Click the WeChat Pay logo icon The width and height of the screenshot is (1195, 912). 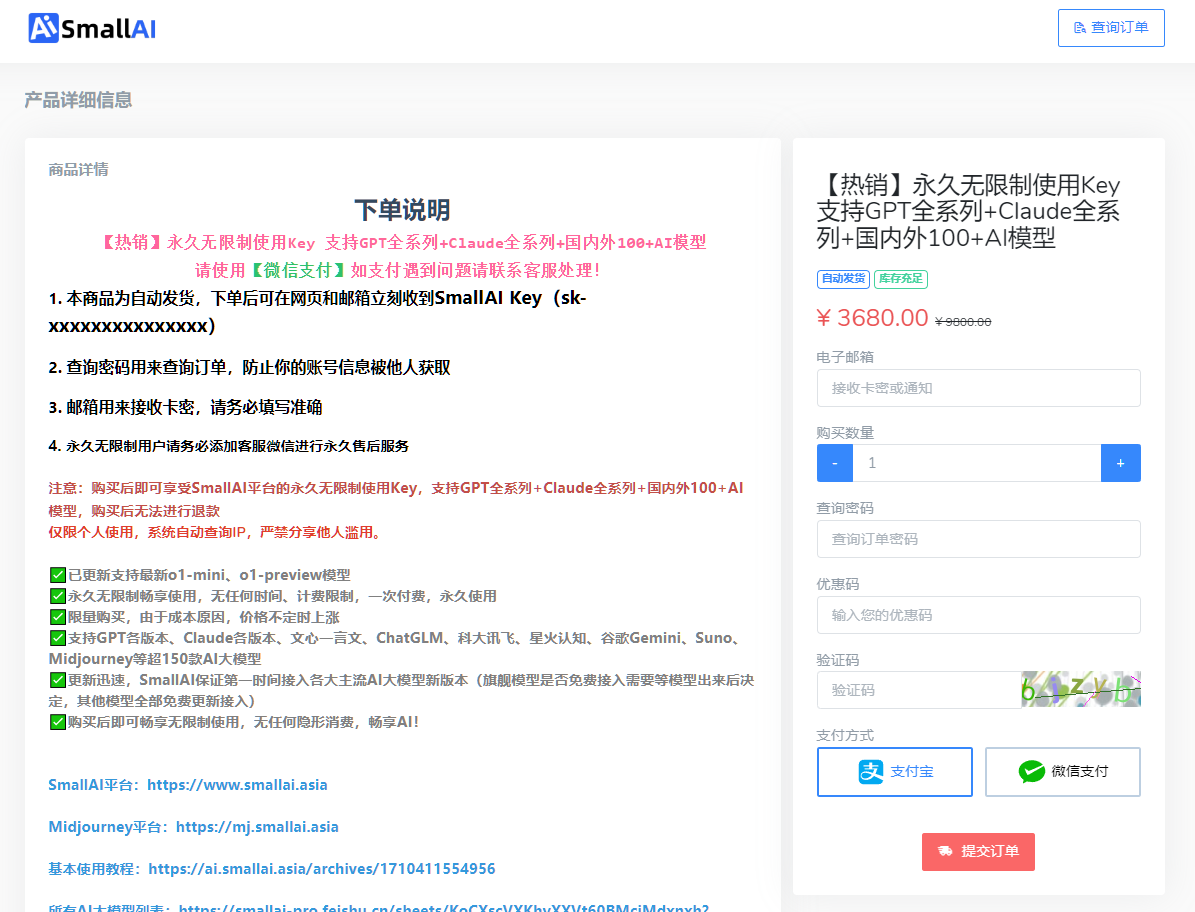click(1031, 772)
